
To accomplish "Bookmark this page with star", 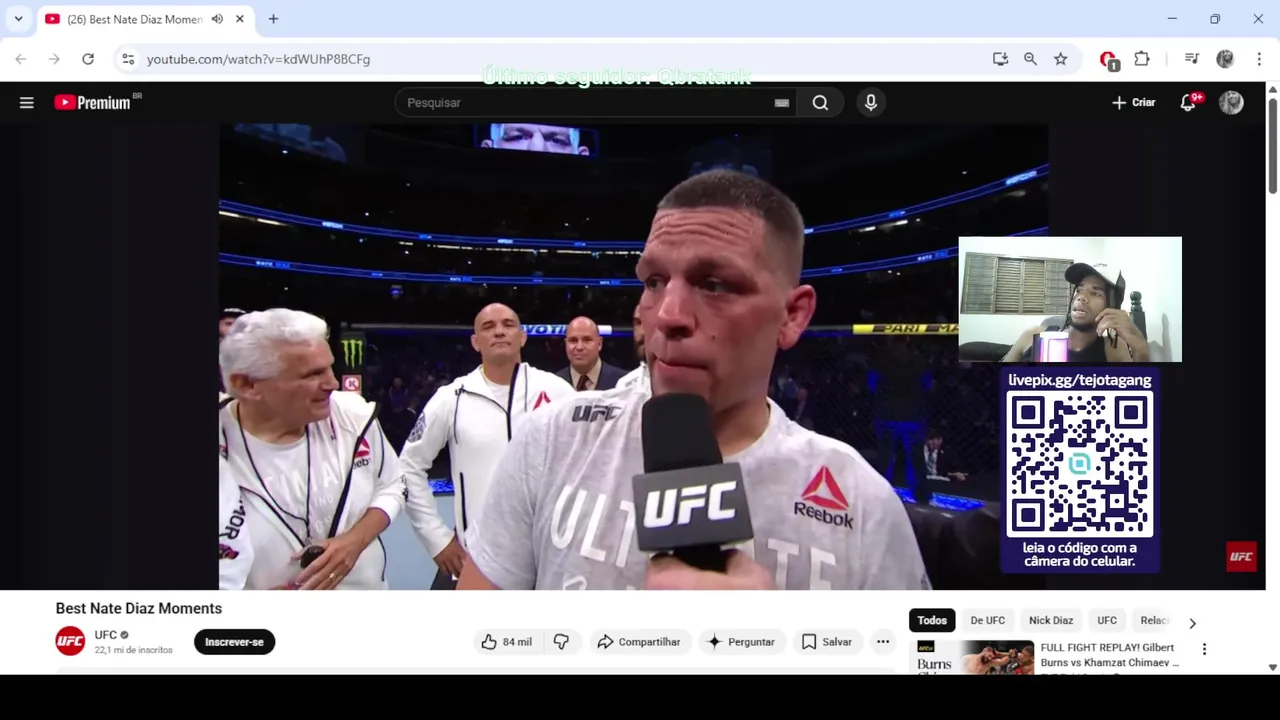I will click(x=1060, y=59).
